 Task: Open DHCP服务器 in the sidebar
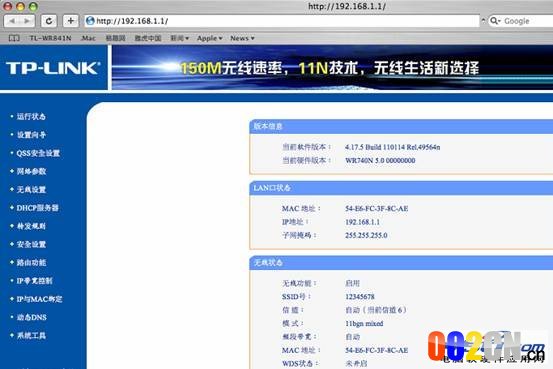click(x=37, y=208)
